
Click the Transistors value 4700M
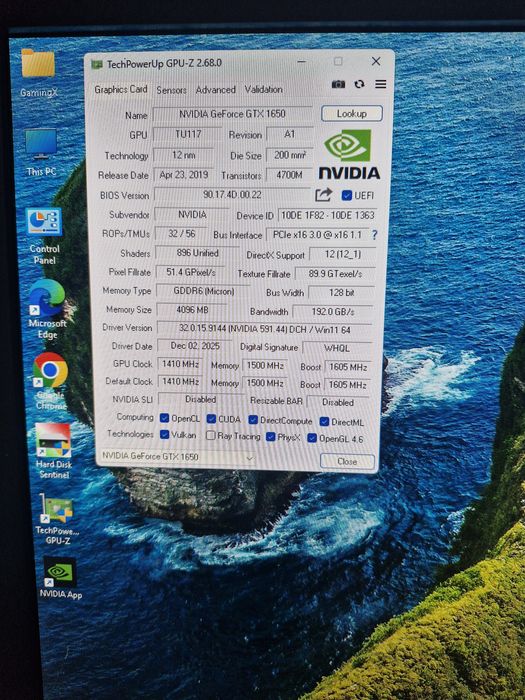[x=290, y=175]
